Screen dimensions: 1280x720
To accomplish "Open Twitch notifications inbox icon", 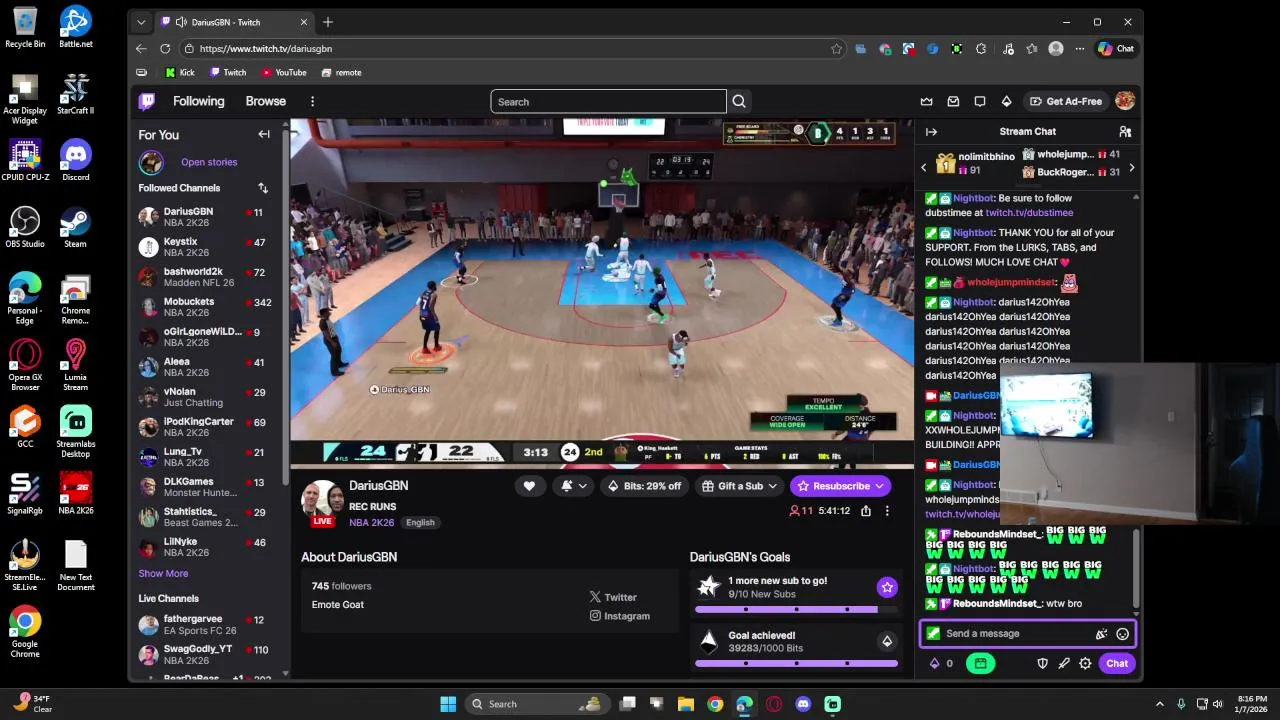I will click(953, 101).
